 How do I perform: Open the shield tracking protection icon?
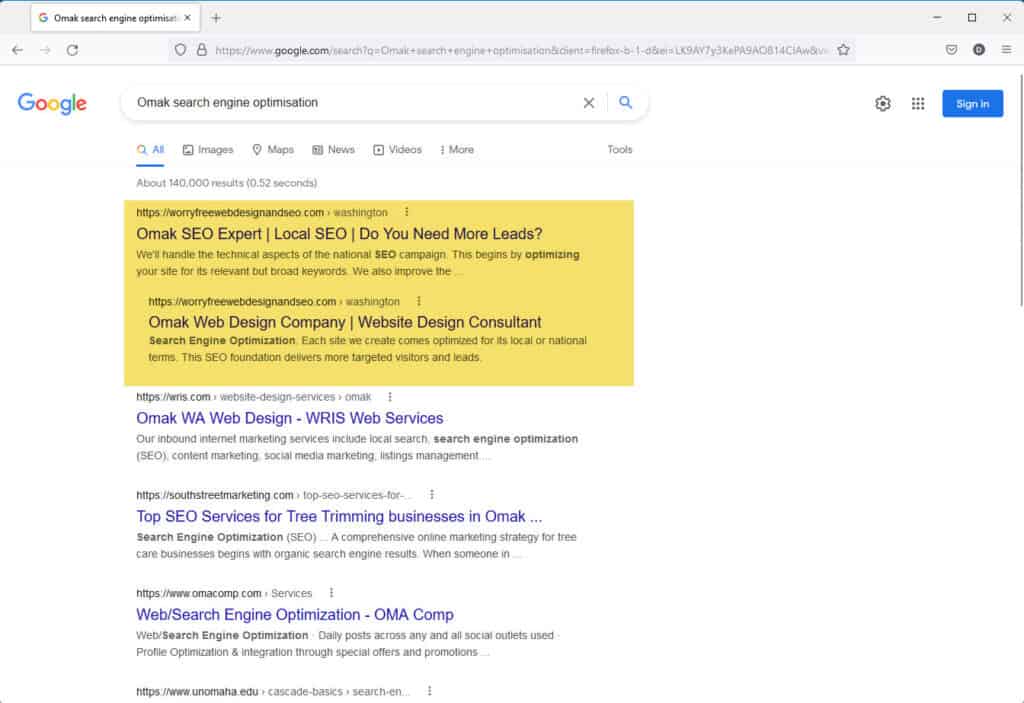point(180,50)
